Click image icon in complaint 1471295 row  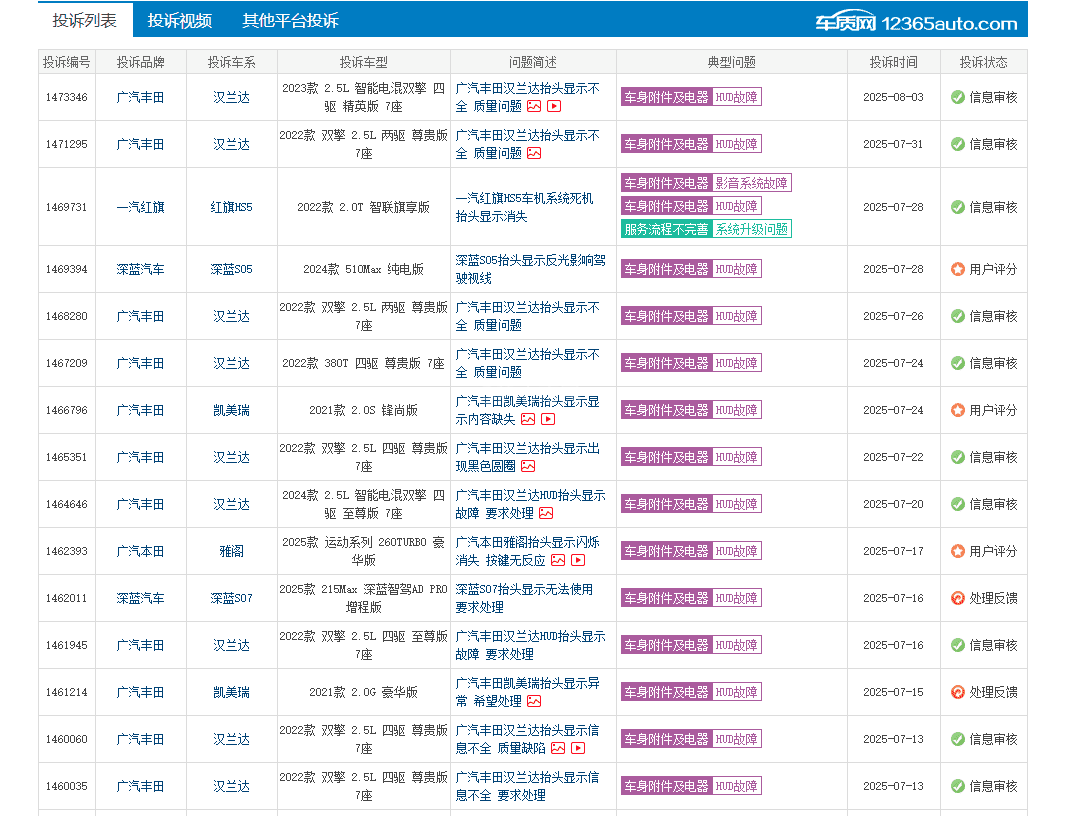534,153
